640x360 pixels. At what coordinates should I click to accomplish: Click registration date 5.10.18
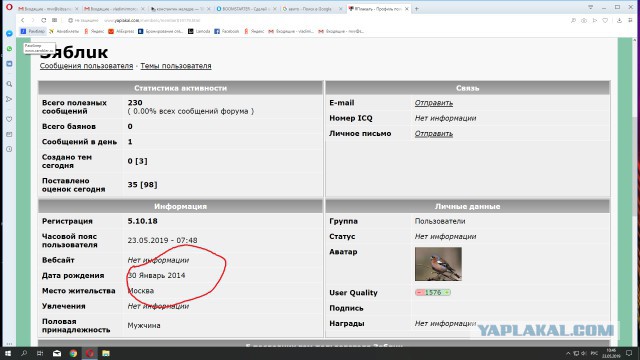[x=142, y=221]
